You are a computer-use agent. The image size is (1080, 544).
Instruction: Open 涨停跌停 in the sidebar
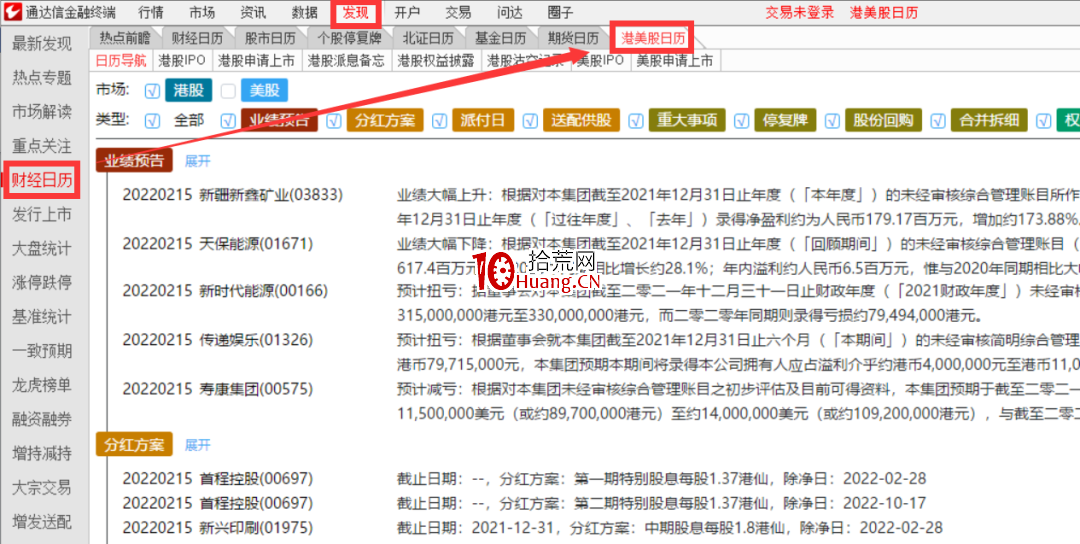click(x=42, y=282)
